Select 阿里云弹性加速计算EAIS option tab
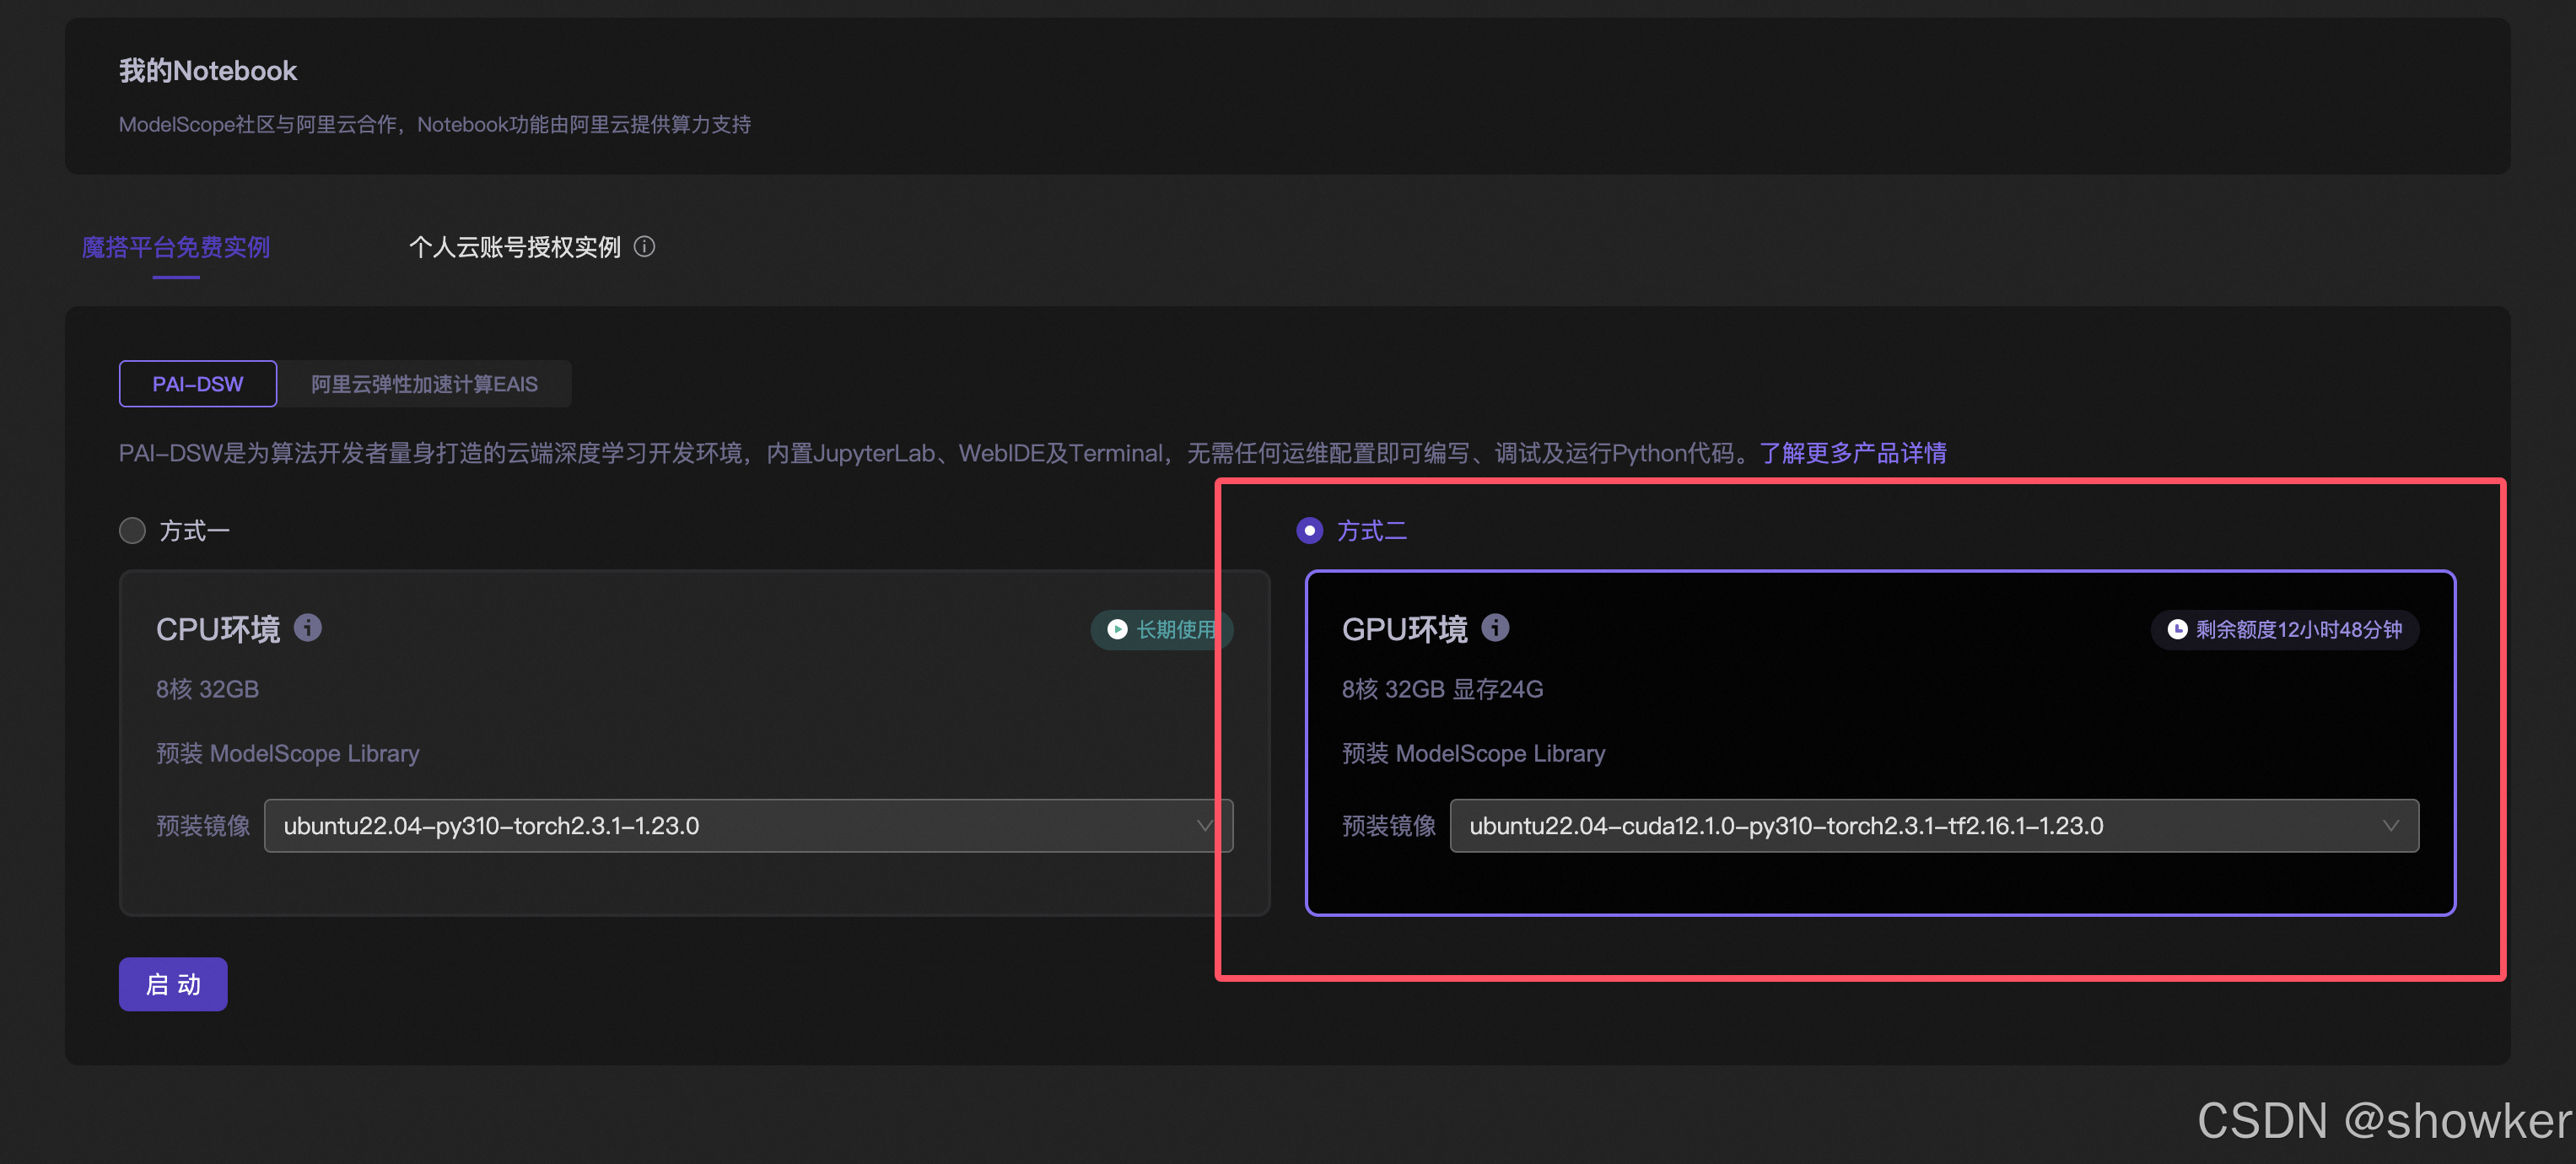The width and height of the screenshot is (2576, 1164). 424,384
